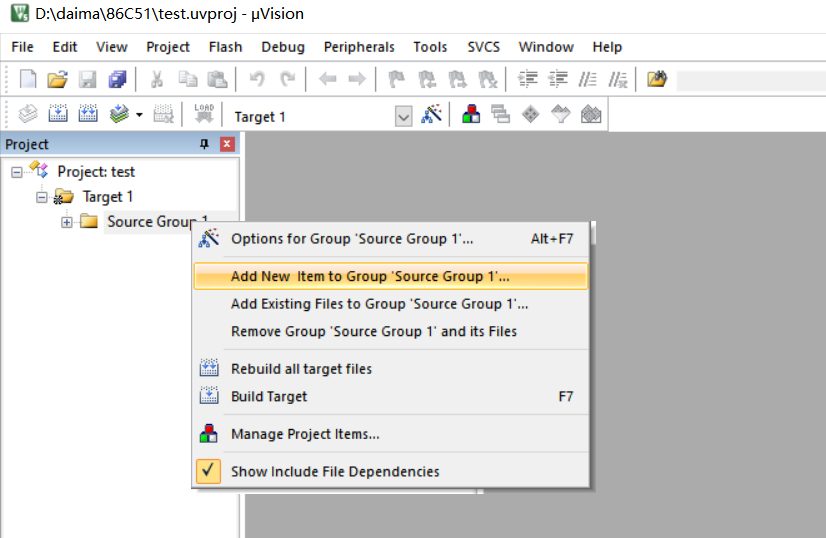Open the Flash menu
826x538 pixels.
click(225, 47)
